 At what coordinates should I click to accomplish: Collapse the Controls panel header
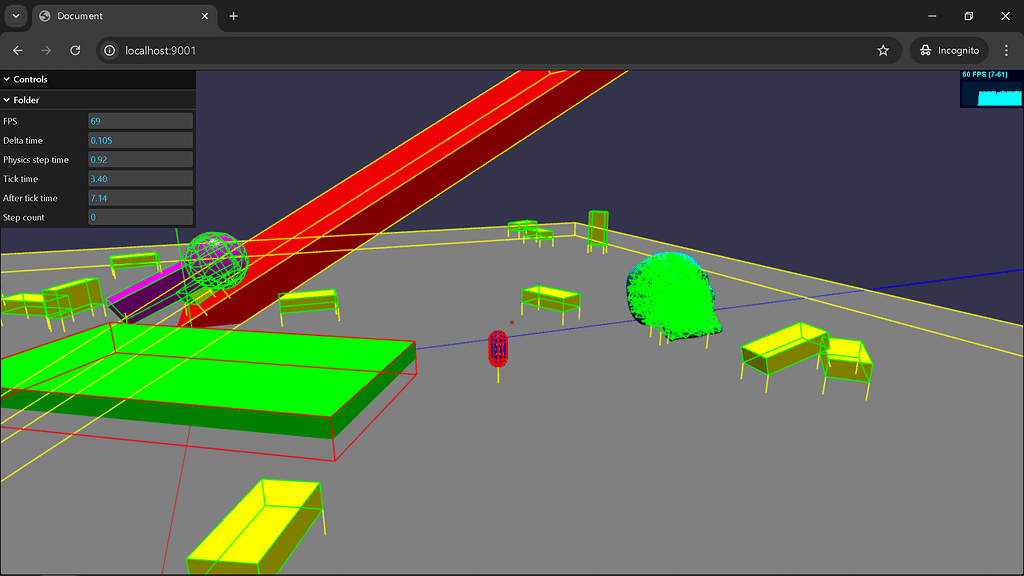click(x=30, y=79)
